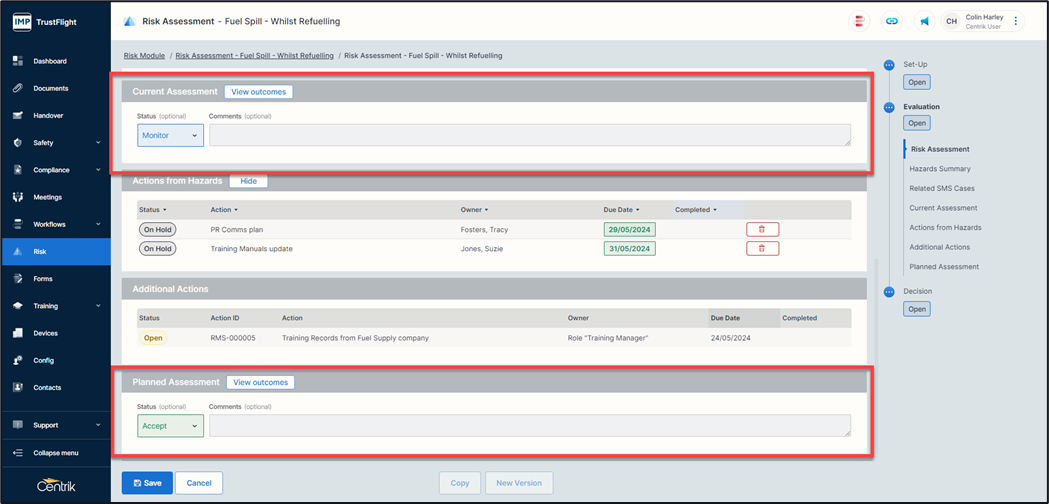Delete the PR Comms plan action

[x=762, y=229]
